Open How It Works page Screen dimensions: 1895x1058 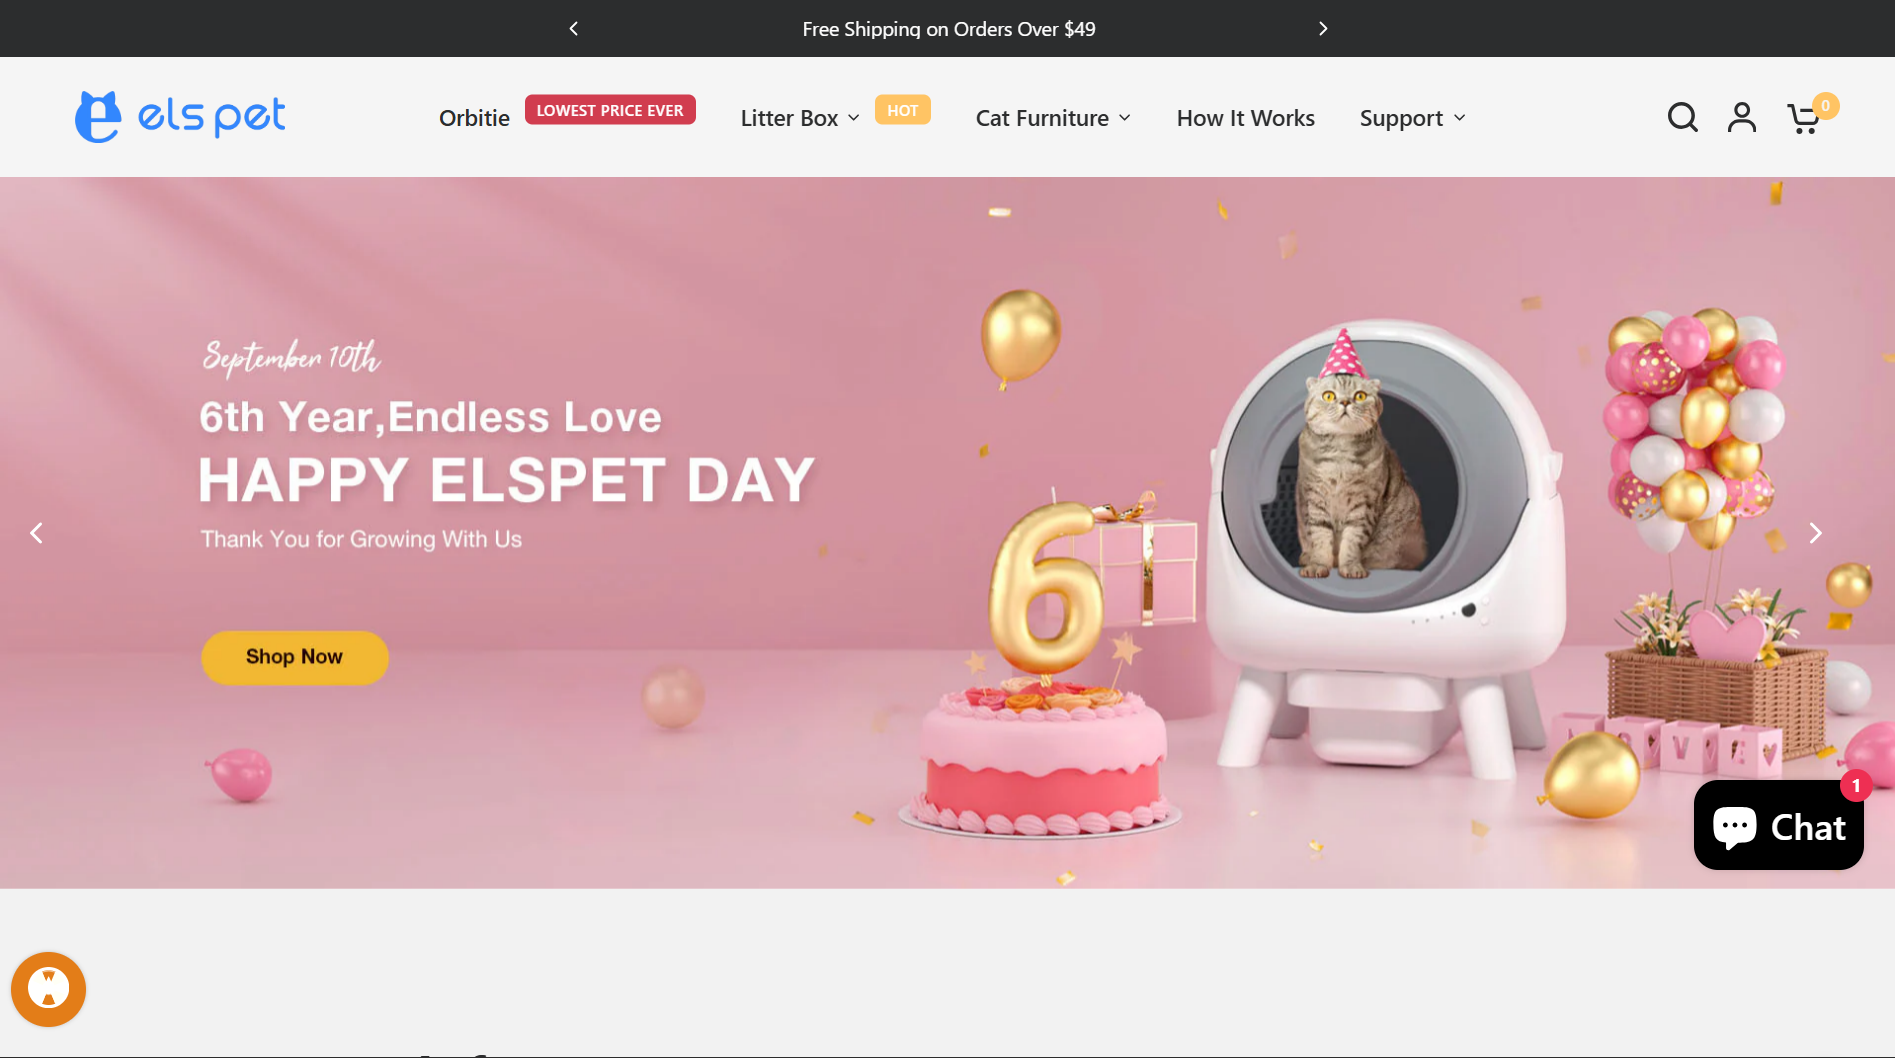click(1245, 118)
